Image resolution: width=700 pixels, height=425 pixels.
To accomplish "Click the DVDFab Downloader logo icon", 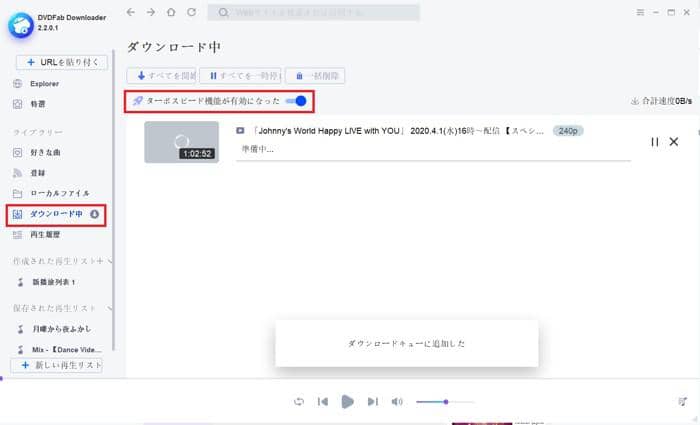I will (21, 25).
